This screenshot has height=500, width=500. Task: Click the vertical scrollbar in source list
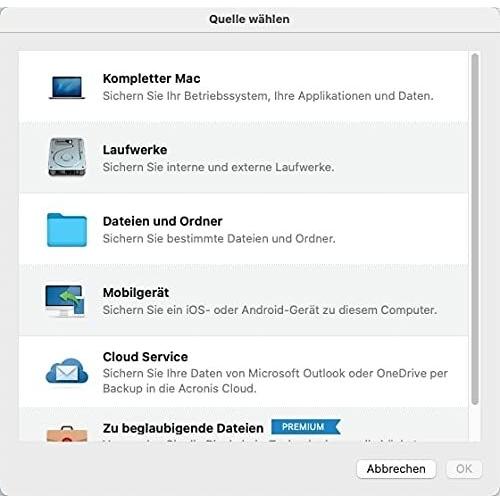click(475, 229)
